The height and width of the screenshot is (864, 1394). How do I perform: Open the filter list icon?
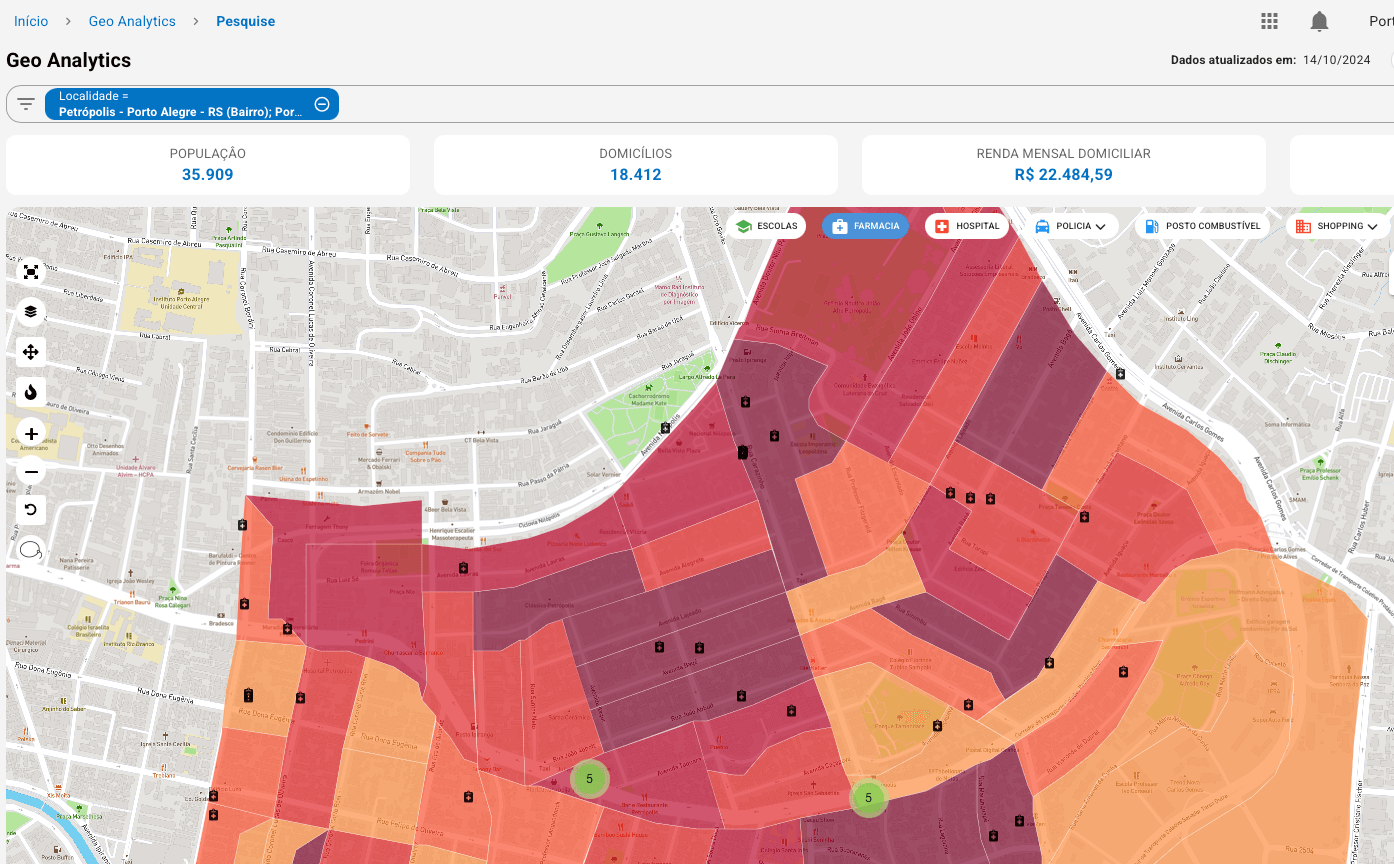(26, 104)
